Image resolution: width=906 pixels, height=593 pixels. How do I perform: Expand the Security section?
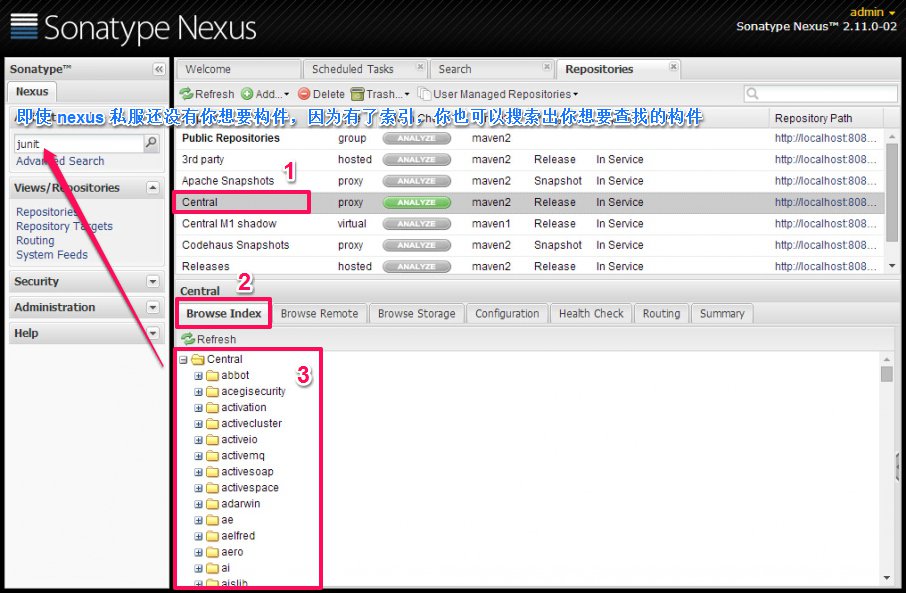coord(153,281)
